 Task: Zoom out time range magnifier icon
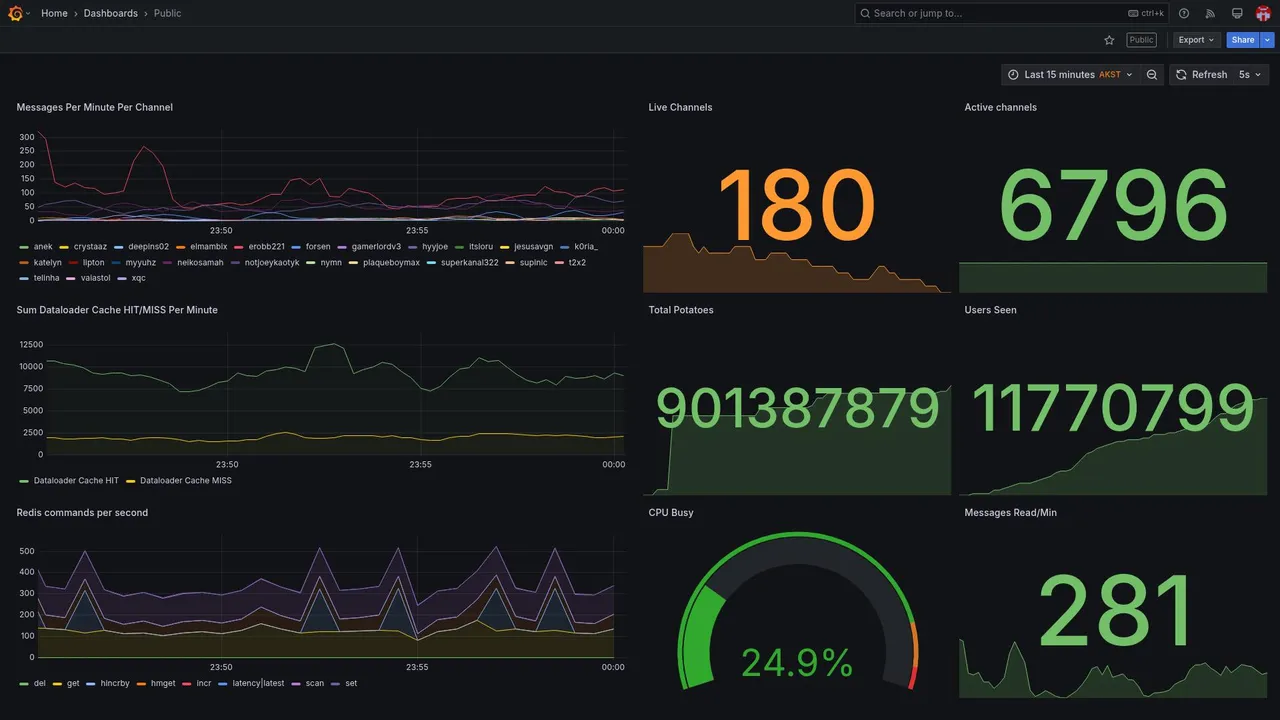tap(1152, 75)
